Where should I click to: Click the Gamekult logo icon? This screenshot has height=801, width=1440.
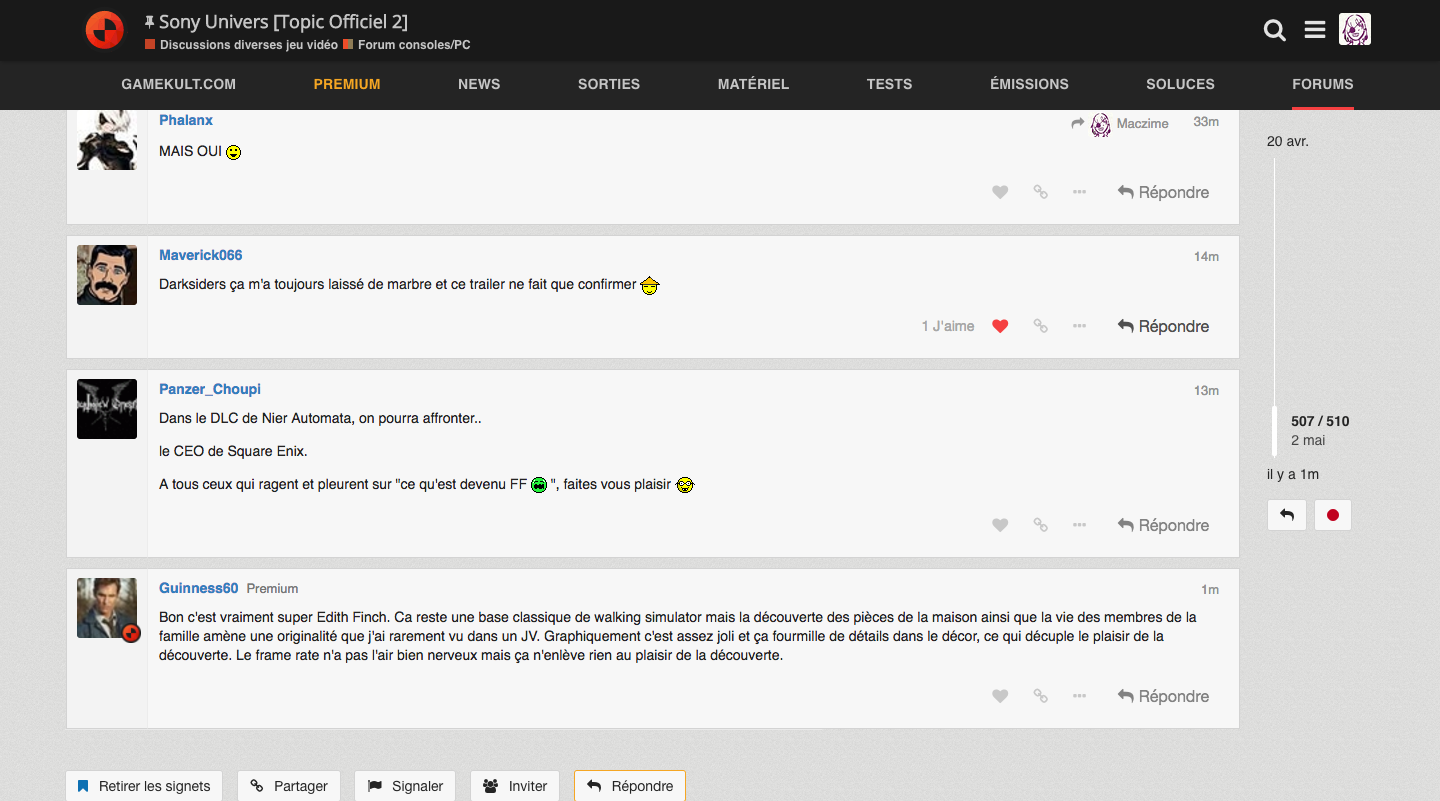[104, 30]
